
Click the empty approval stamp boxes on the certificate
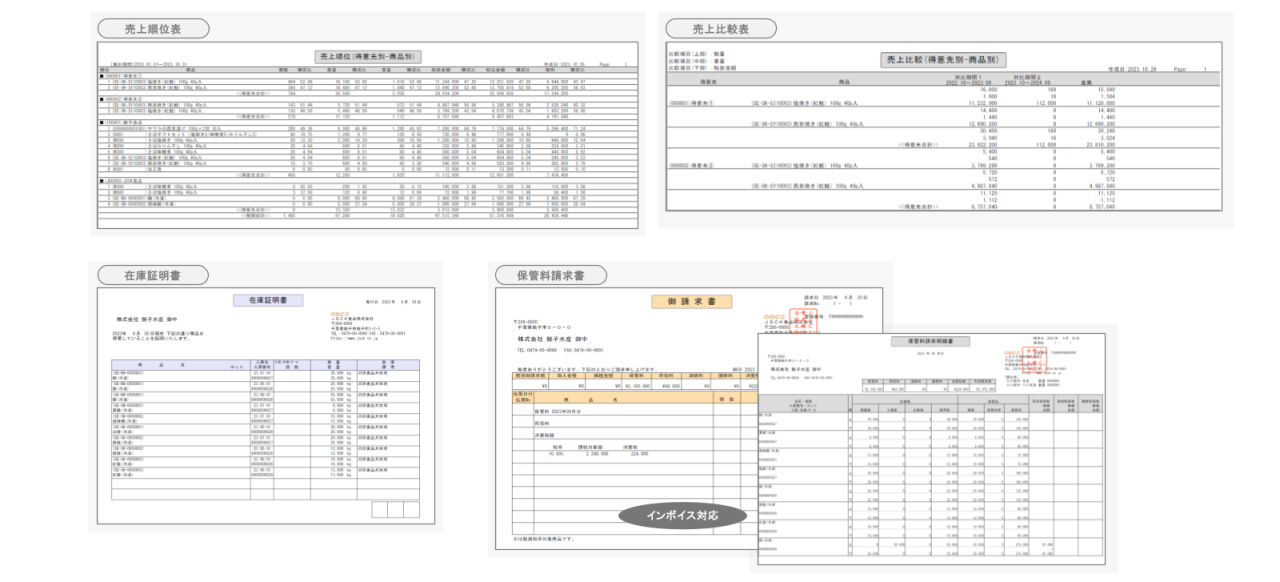[397, 510]
